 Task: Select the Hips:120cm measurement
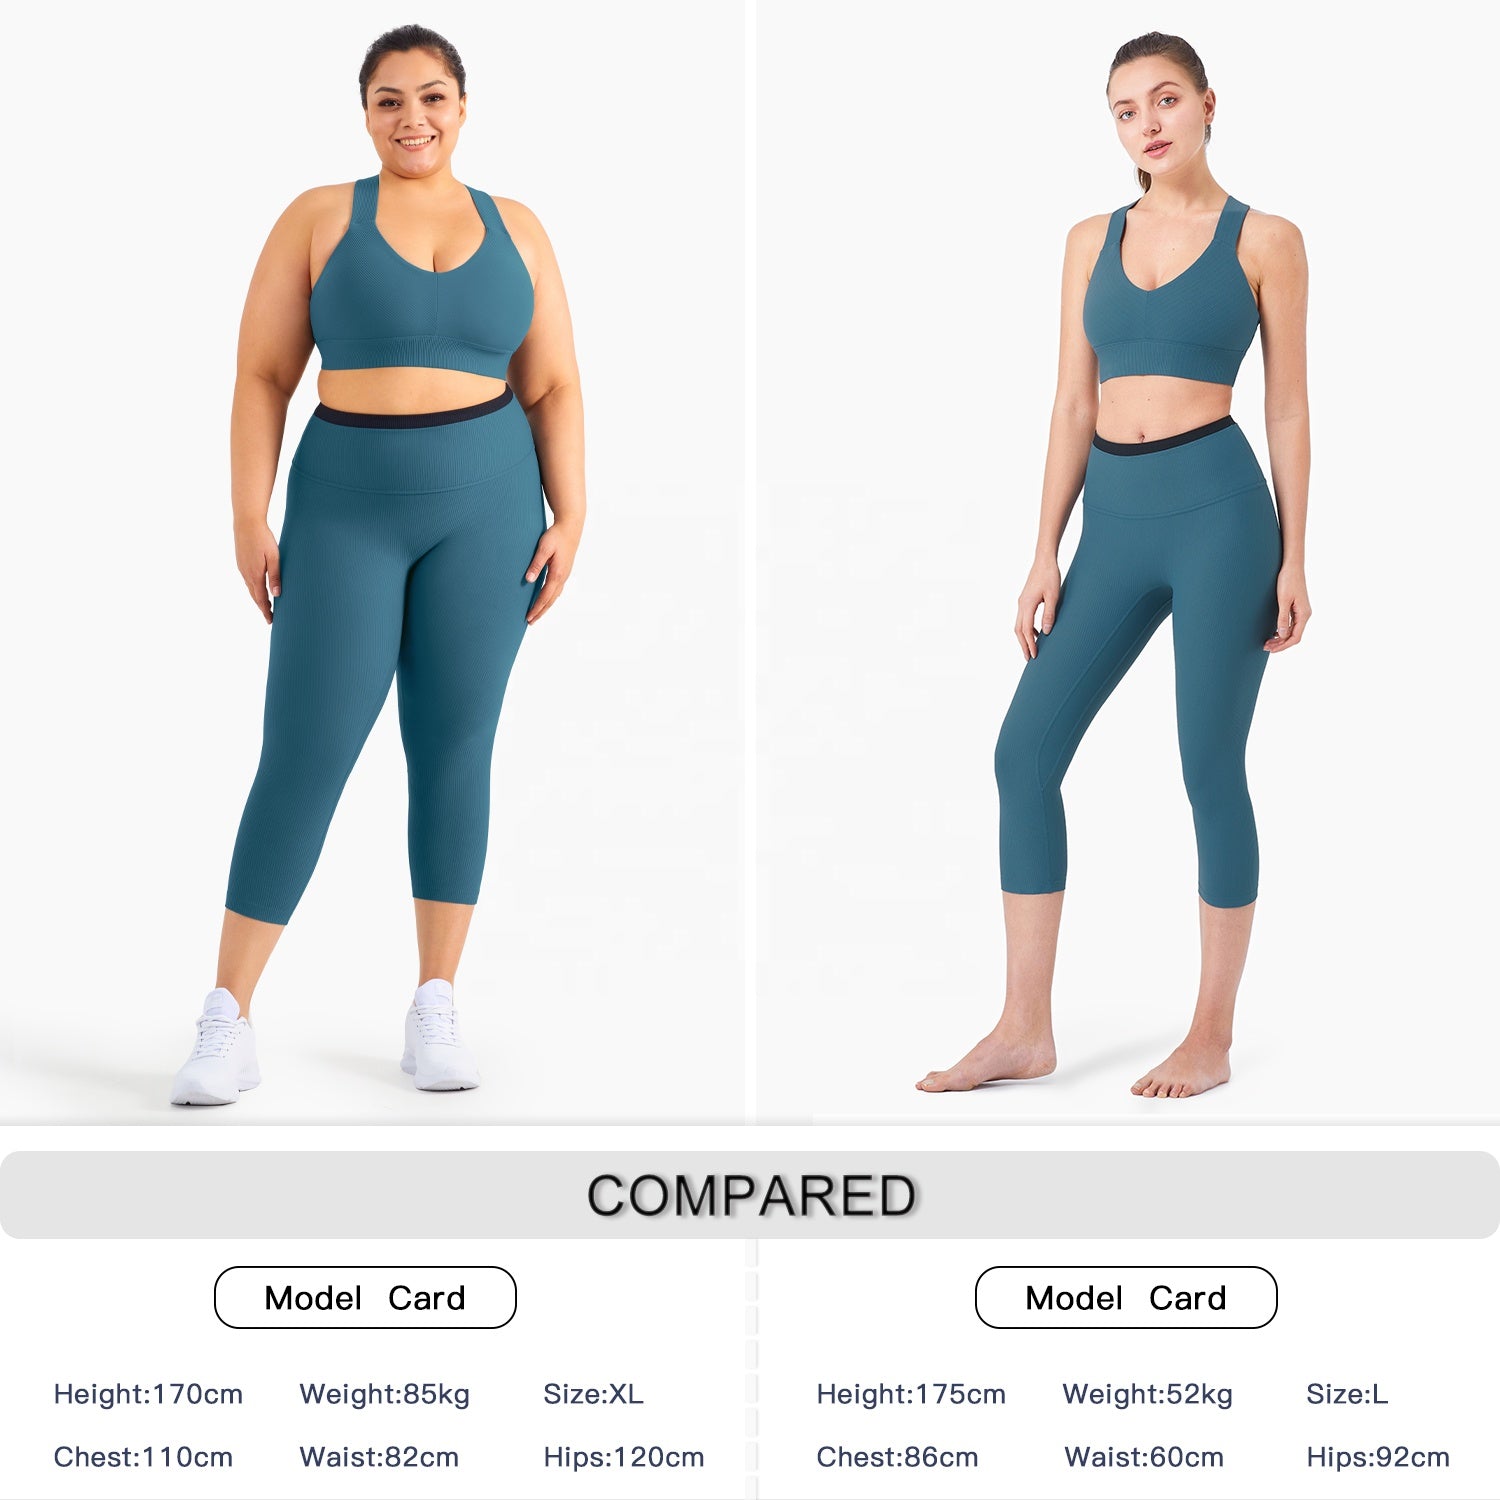(623, 1457)
